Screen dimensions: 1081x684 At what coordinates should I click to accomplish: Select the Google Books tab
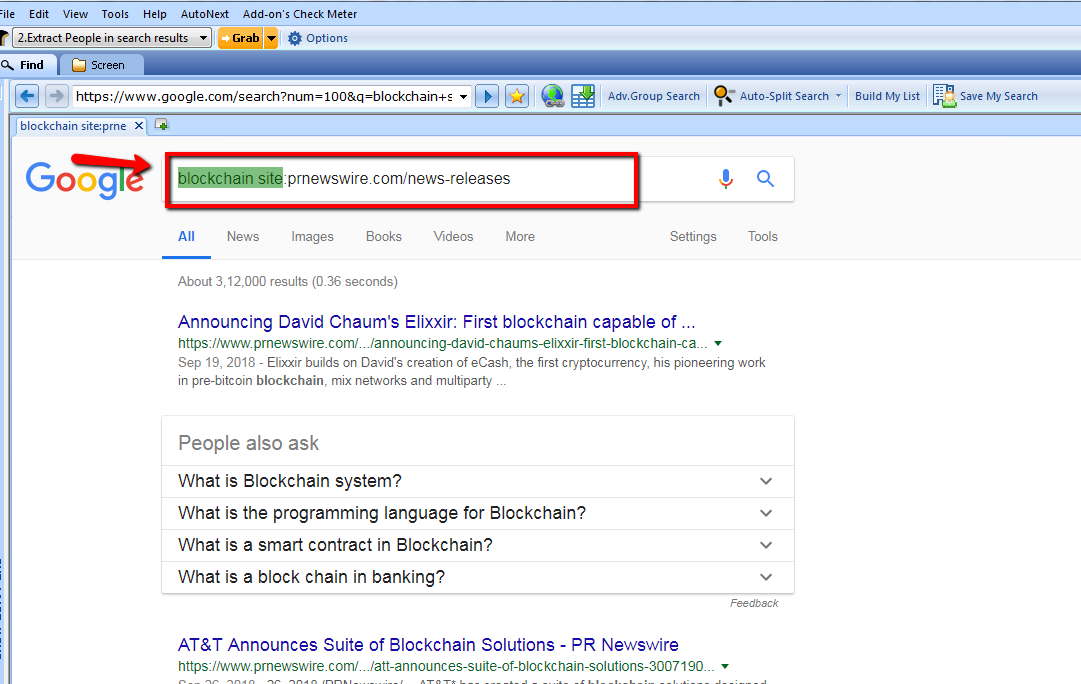point(383,237)
